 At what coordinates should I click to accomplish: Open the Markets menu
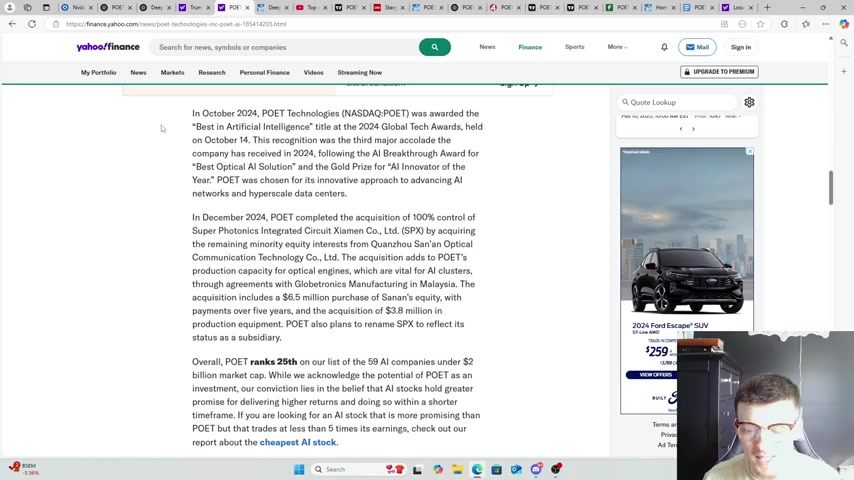(x=172, y=72)
